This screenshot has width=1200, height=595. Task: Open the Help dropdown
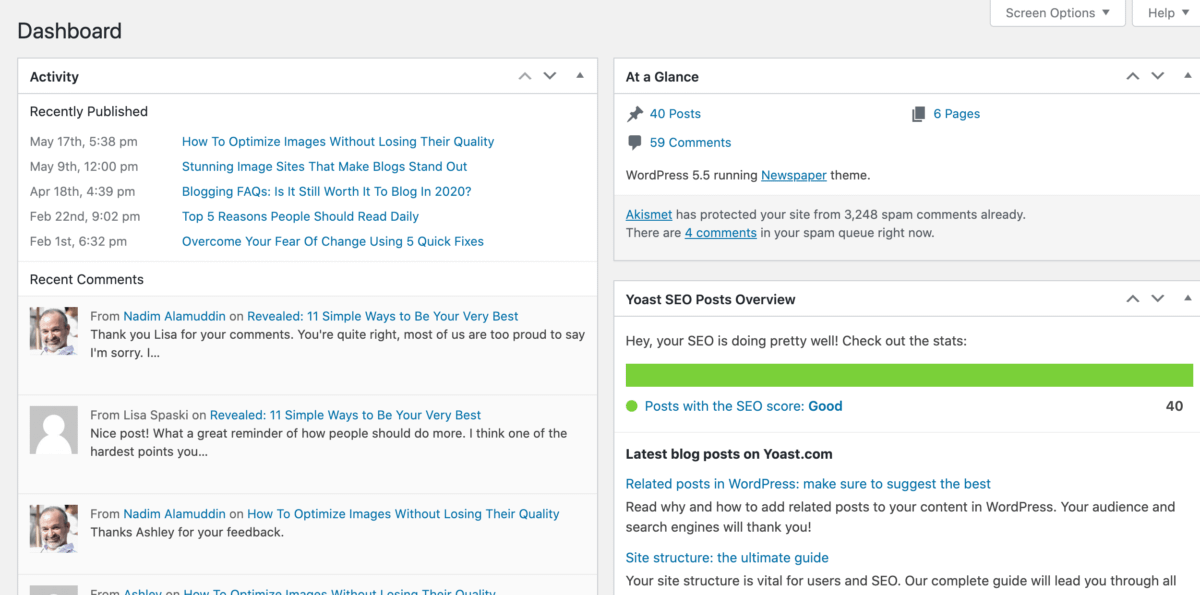click(x=1164, y=12)
